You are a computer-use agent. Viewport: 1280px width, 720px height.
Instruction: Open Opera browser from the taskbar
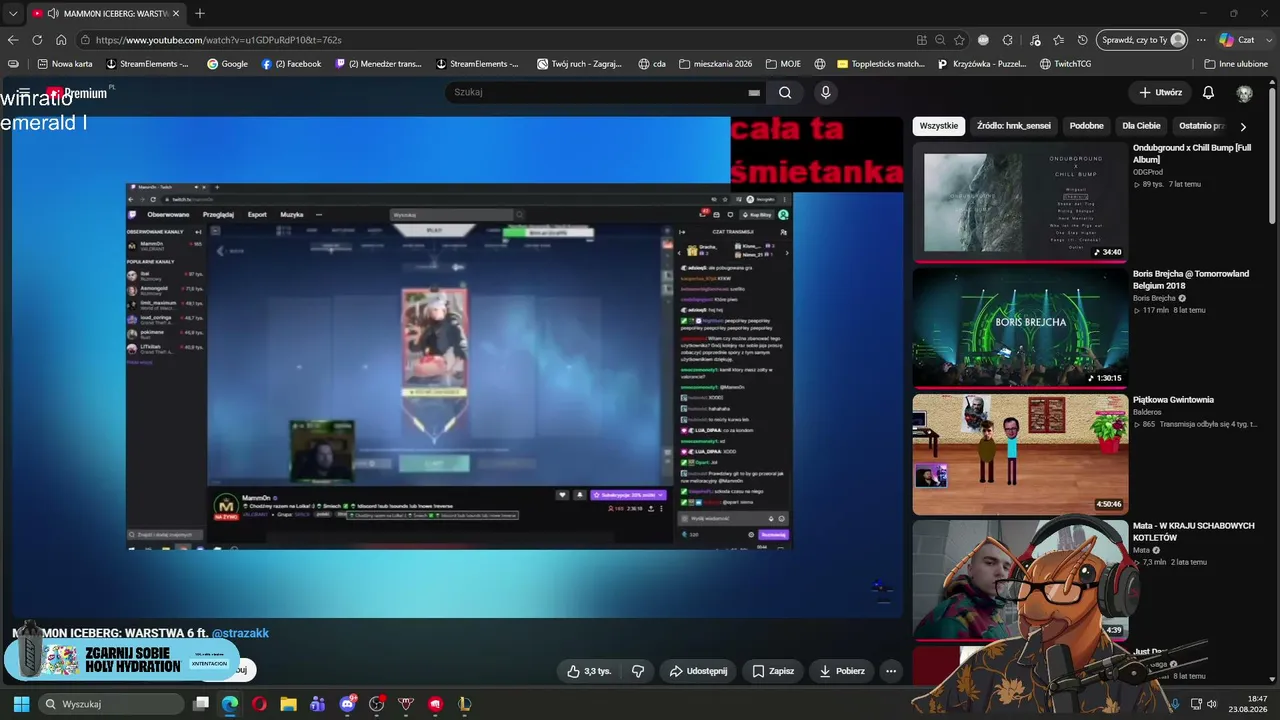pyautogui.click(x=259, y=704)
